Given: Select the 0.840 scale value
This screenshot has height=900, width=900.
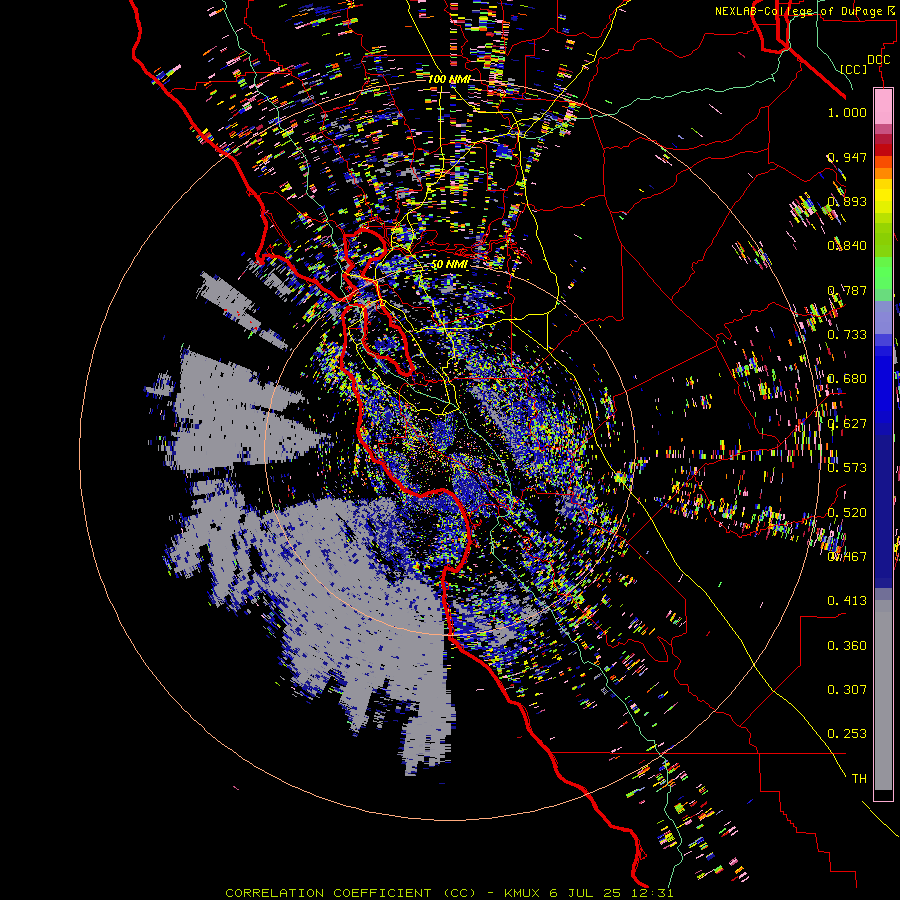Looking at the screenshot, I should point(847,246).
